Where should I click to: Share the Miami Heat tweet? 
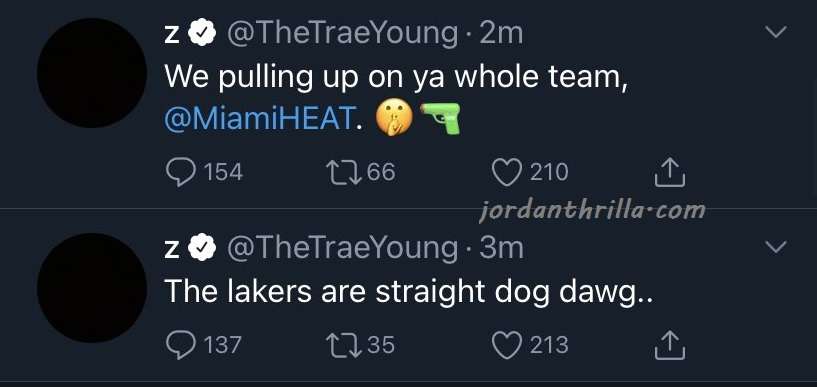pos(670,172)
